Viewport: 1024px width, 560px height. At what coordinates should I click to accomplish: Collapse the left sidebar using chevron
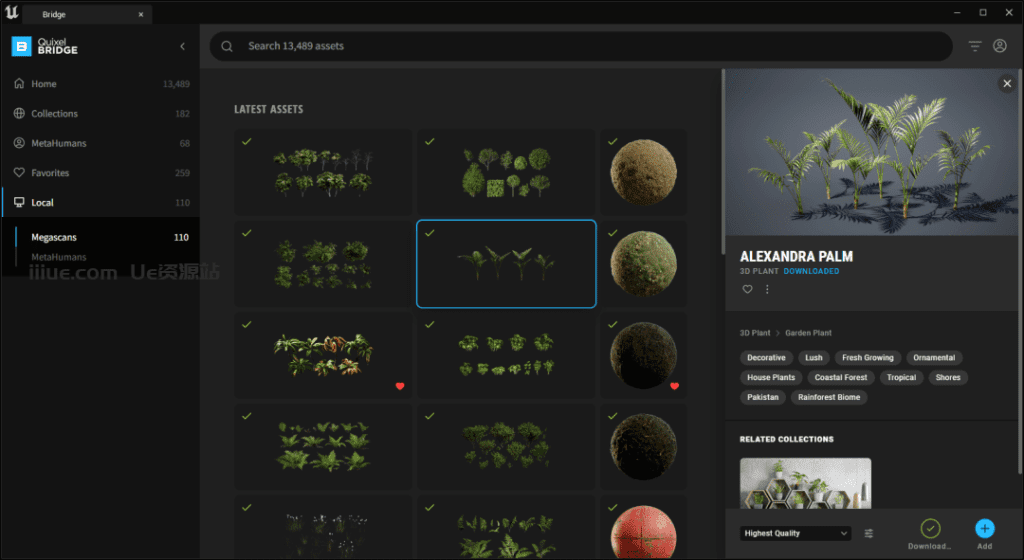[x=182, y=46]
